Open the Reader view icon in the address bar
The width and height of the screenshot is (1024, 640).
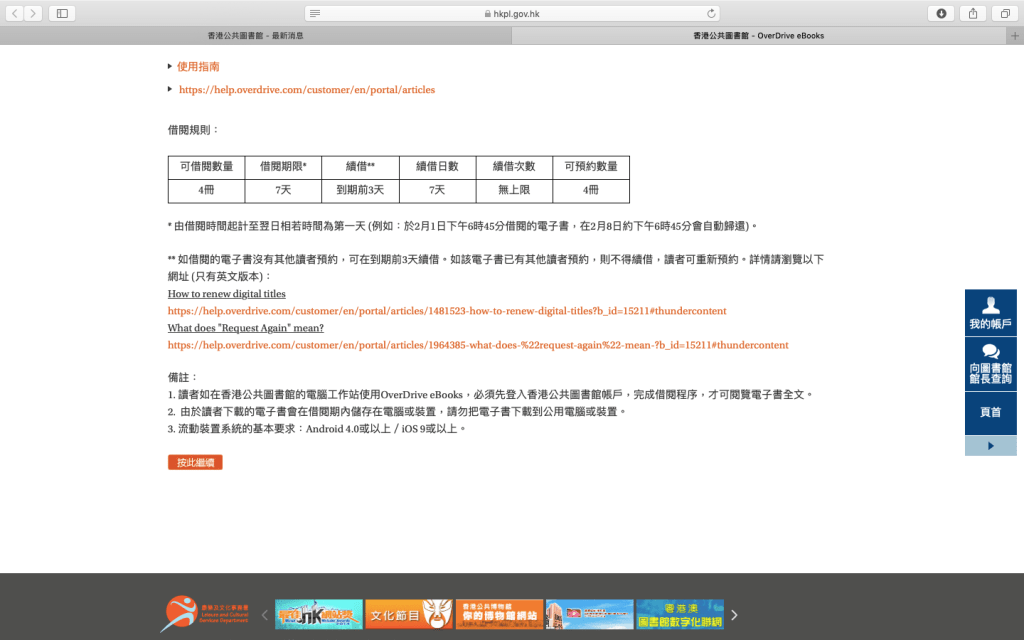[x=315, y=13]
